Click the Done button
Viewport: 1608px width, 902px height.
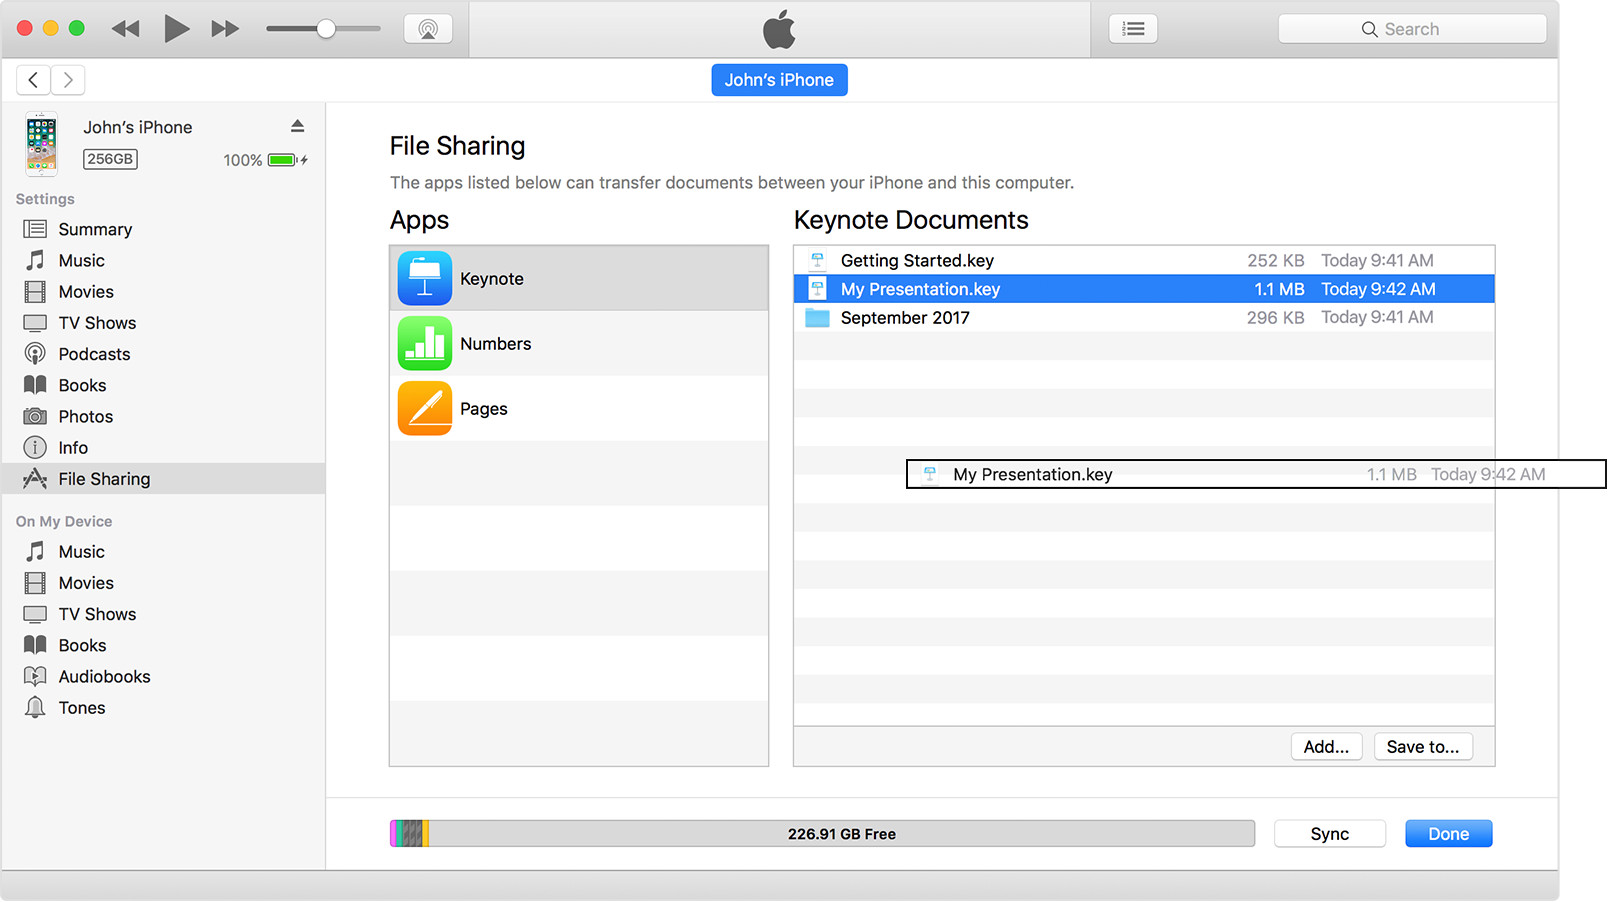pyautogui.click(x=1448, y=834)
